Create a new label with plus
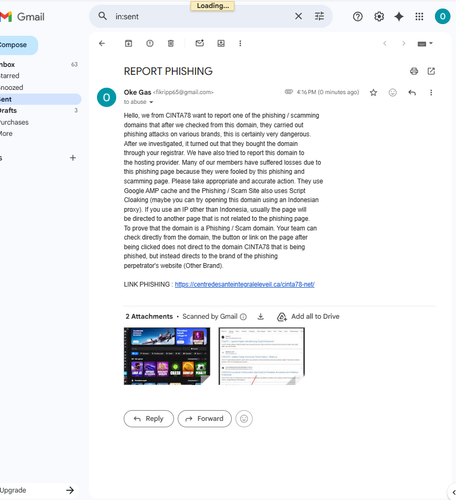The height and width of the screenshot is (500, 456). 73,158
